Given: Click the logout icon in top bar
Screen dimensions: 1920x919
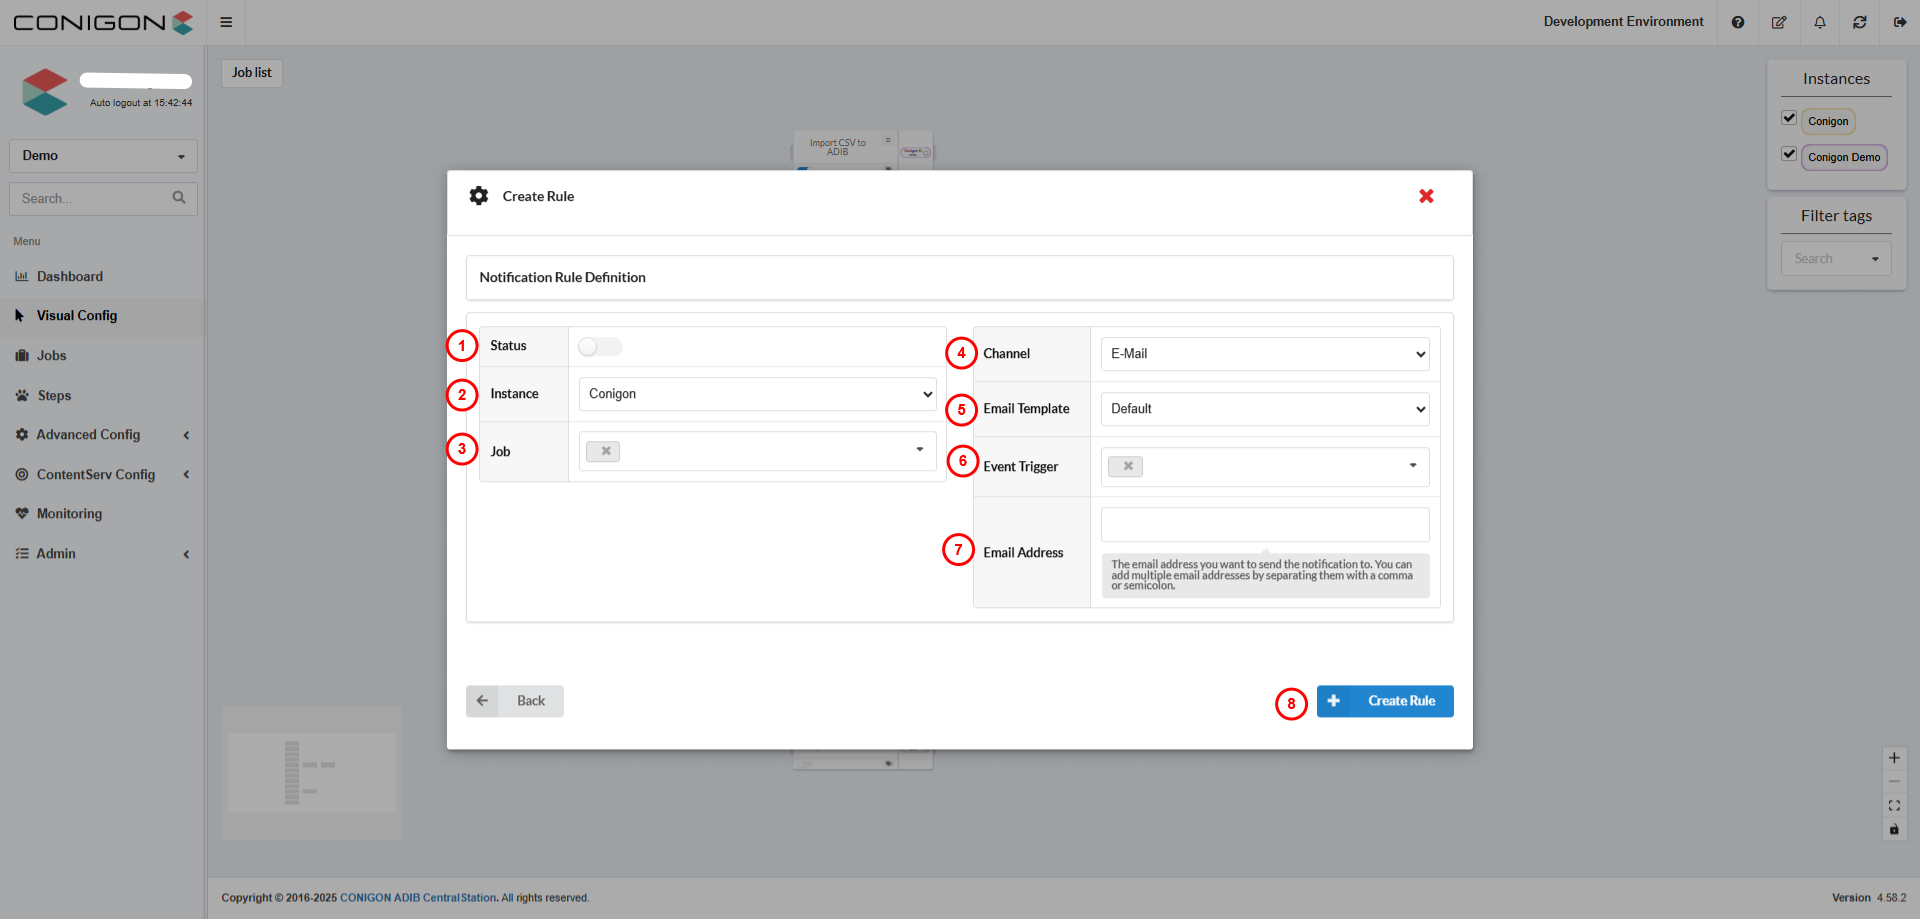Looking at the screenshot, I should pyautogui.click(x=1900, y=22).
